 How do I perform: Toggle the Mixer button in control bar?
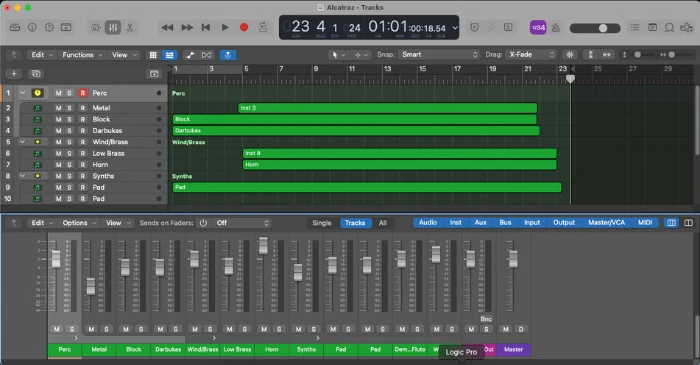pyautogui.click(x=113, y=28)
